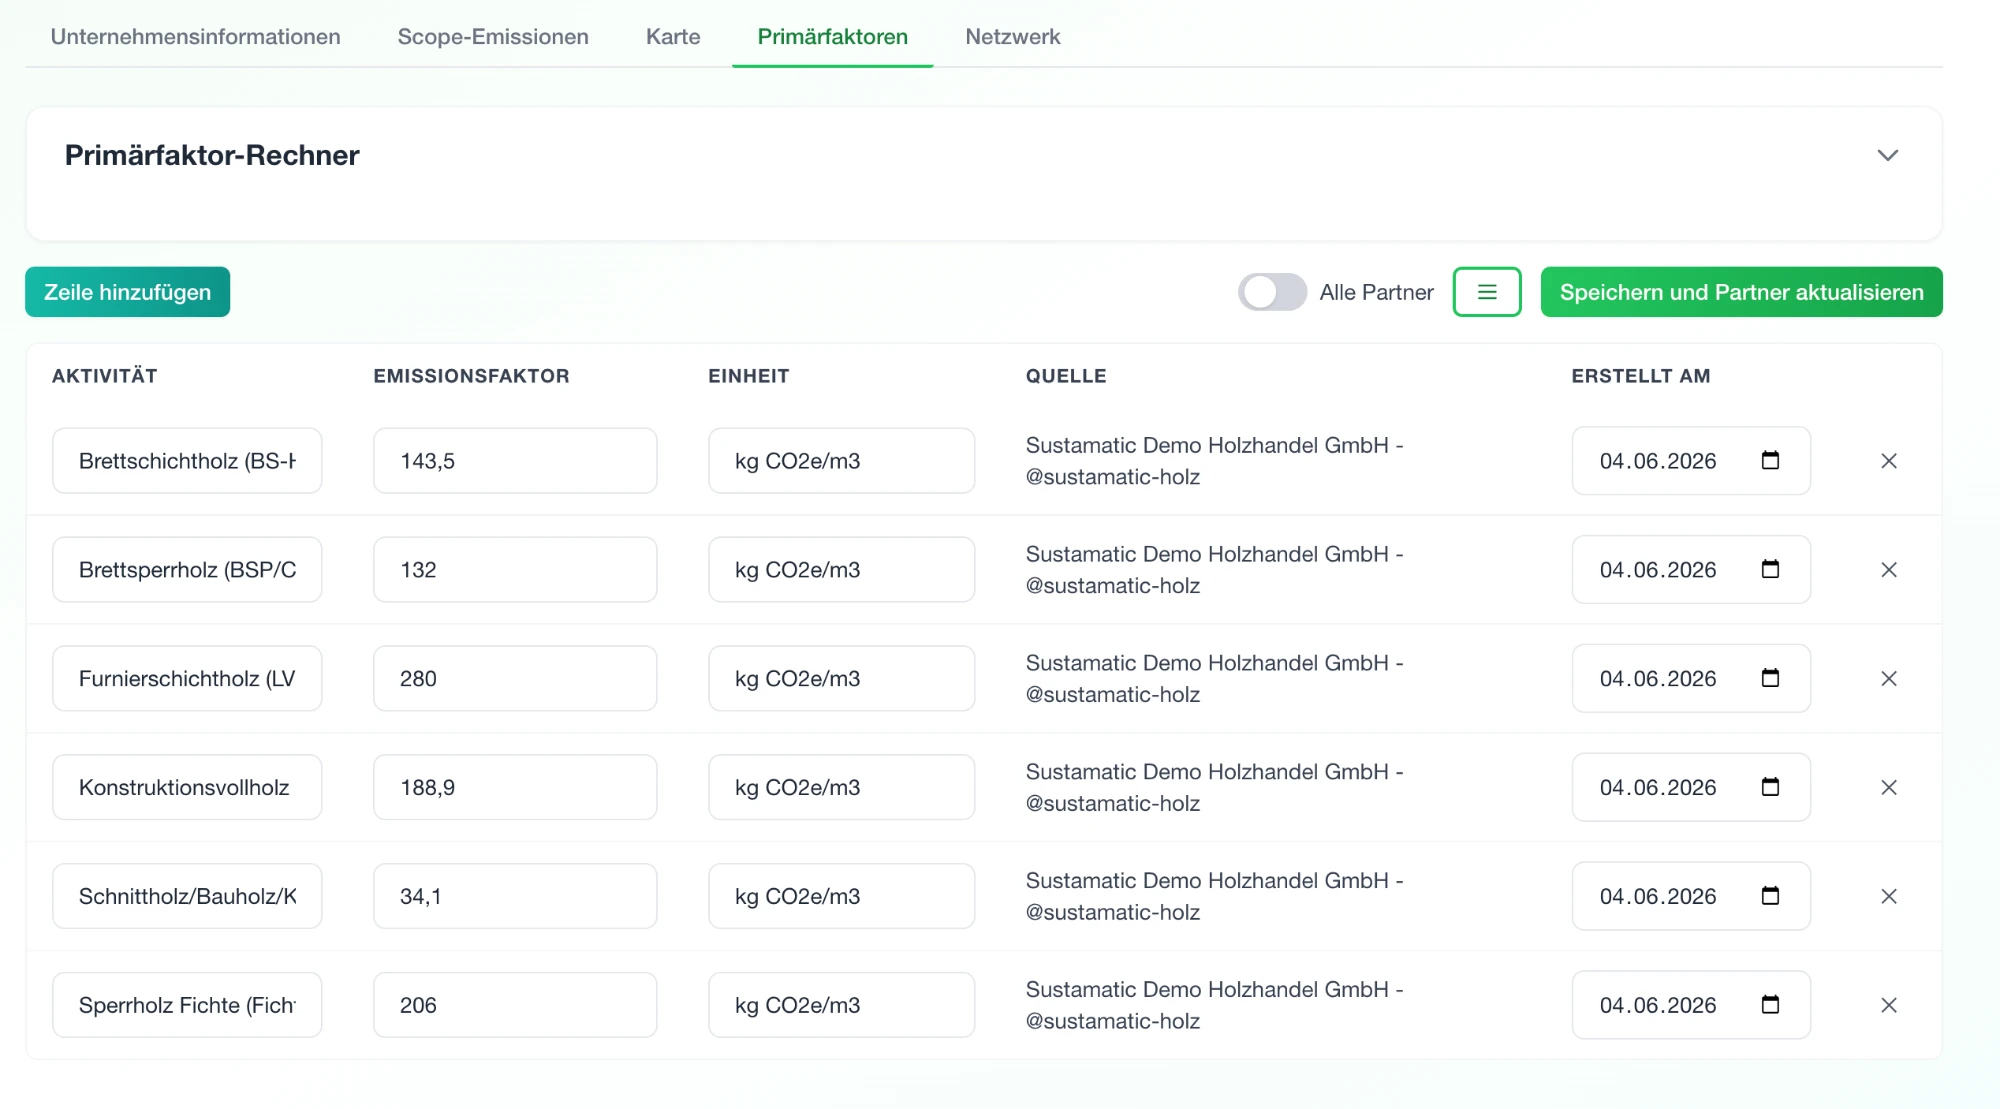Open the list view menu icon button
The image size is (2000, 1109).
pos(1487,292)
